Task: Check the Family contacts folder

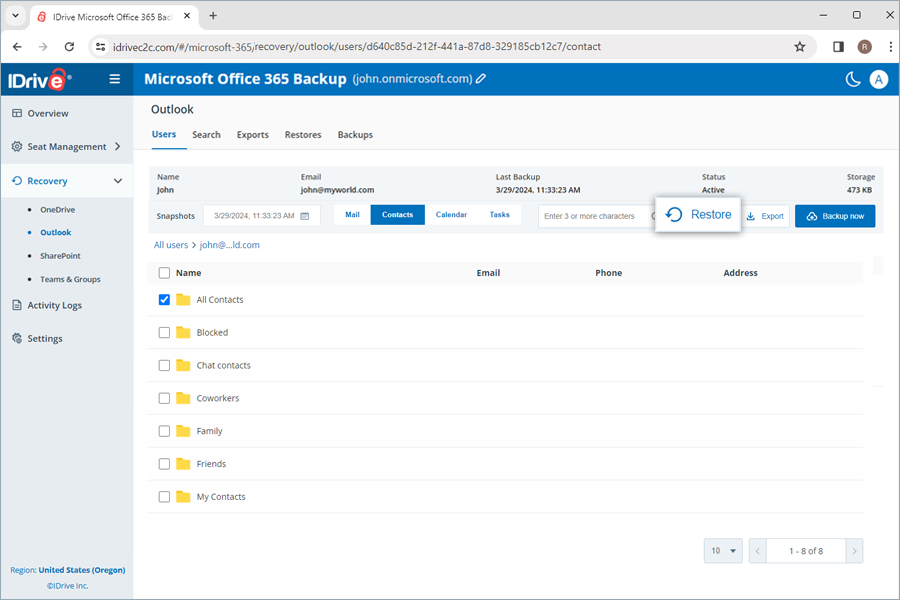Action: (164, 431)
